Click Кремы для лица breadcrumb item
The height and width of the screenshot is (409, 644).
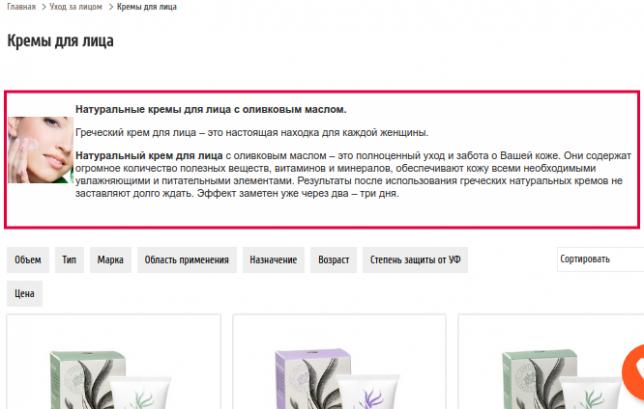click(147, 7)
